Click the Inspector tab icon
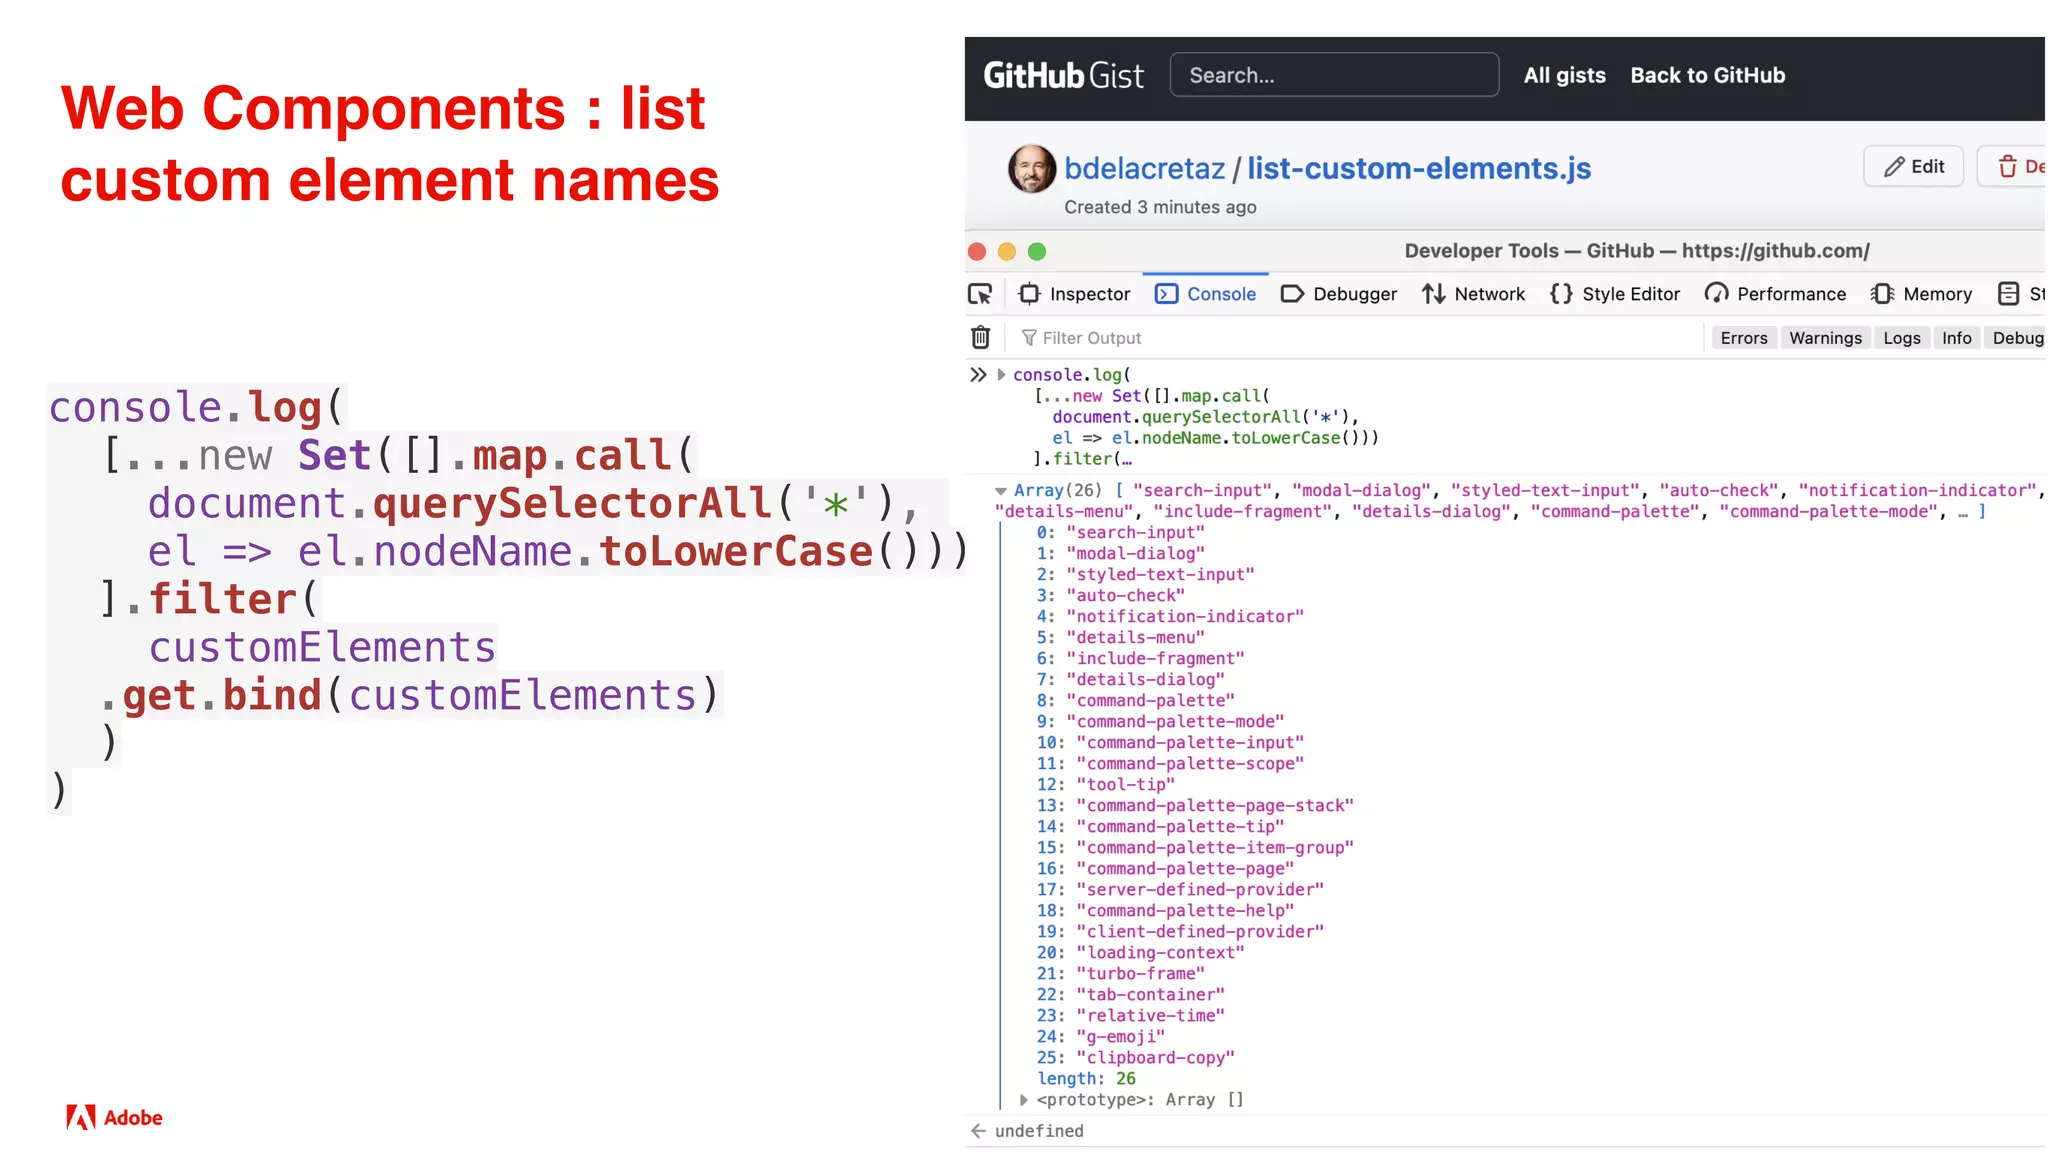This screenshot has width=2048, height=1152. tap(1029, 294)
